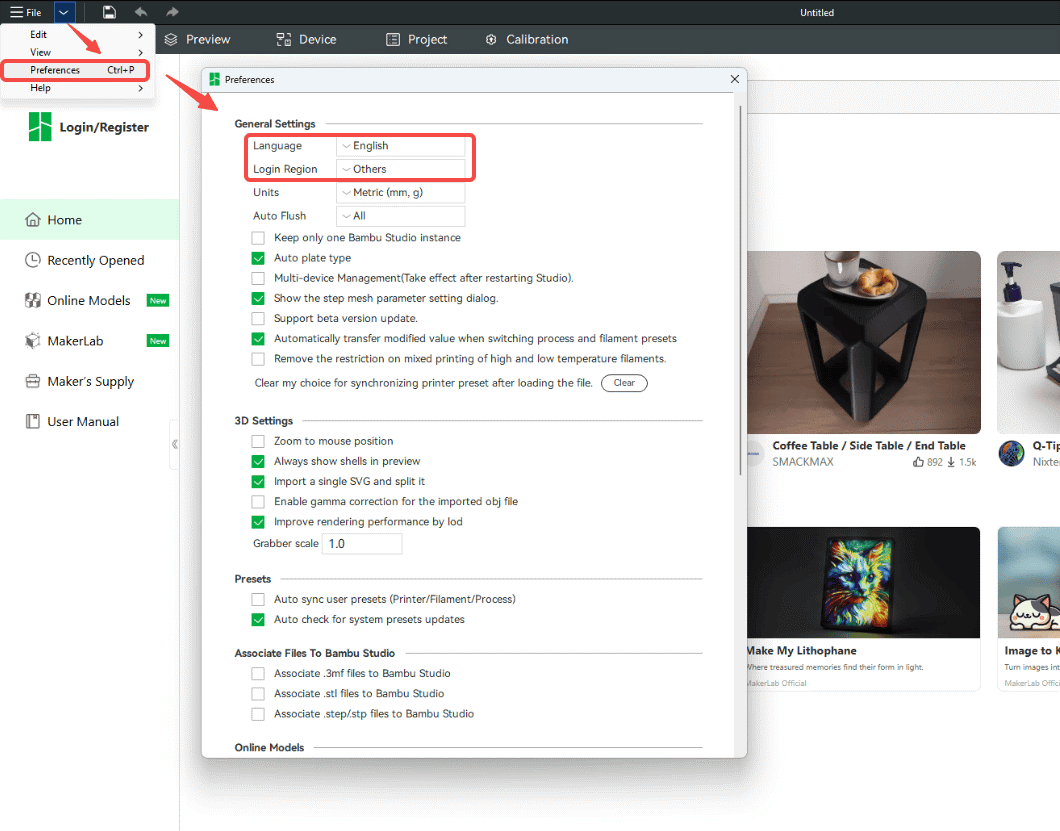Enable Keep only one Bambu Studio instance
The image size is (1060, 831).
coord(258,238)
